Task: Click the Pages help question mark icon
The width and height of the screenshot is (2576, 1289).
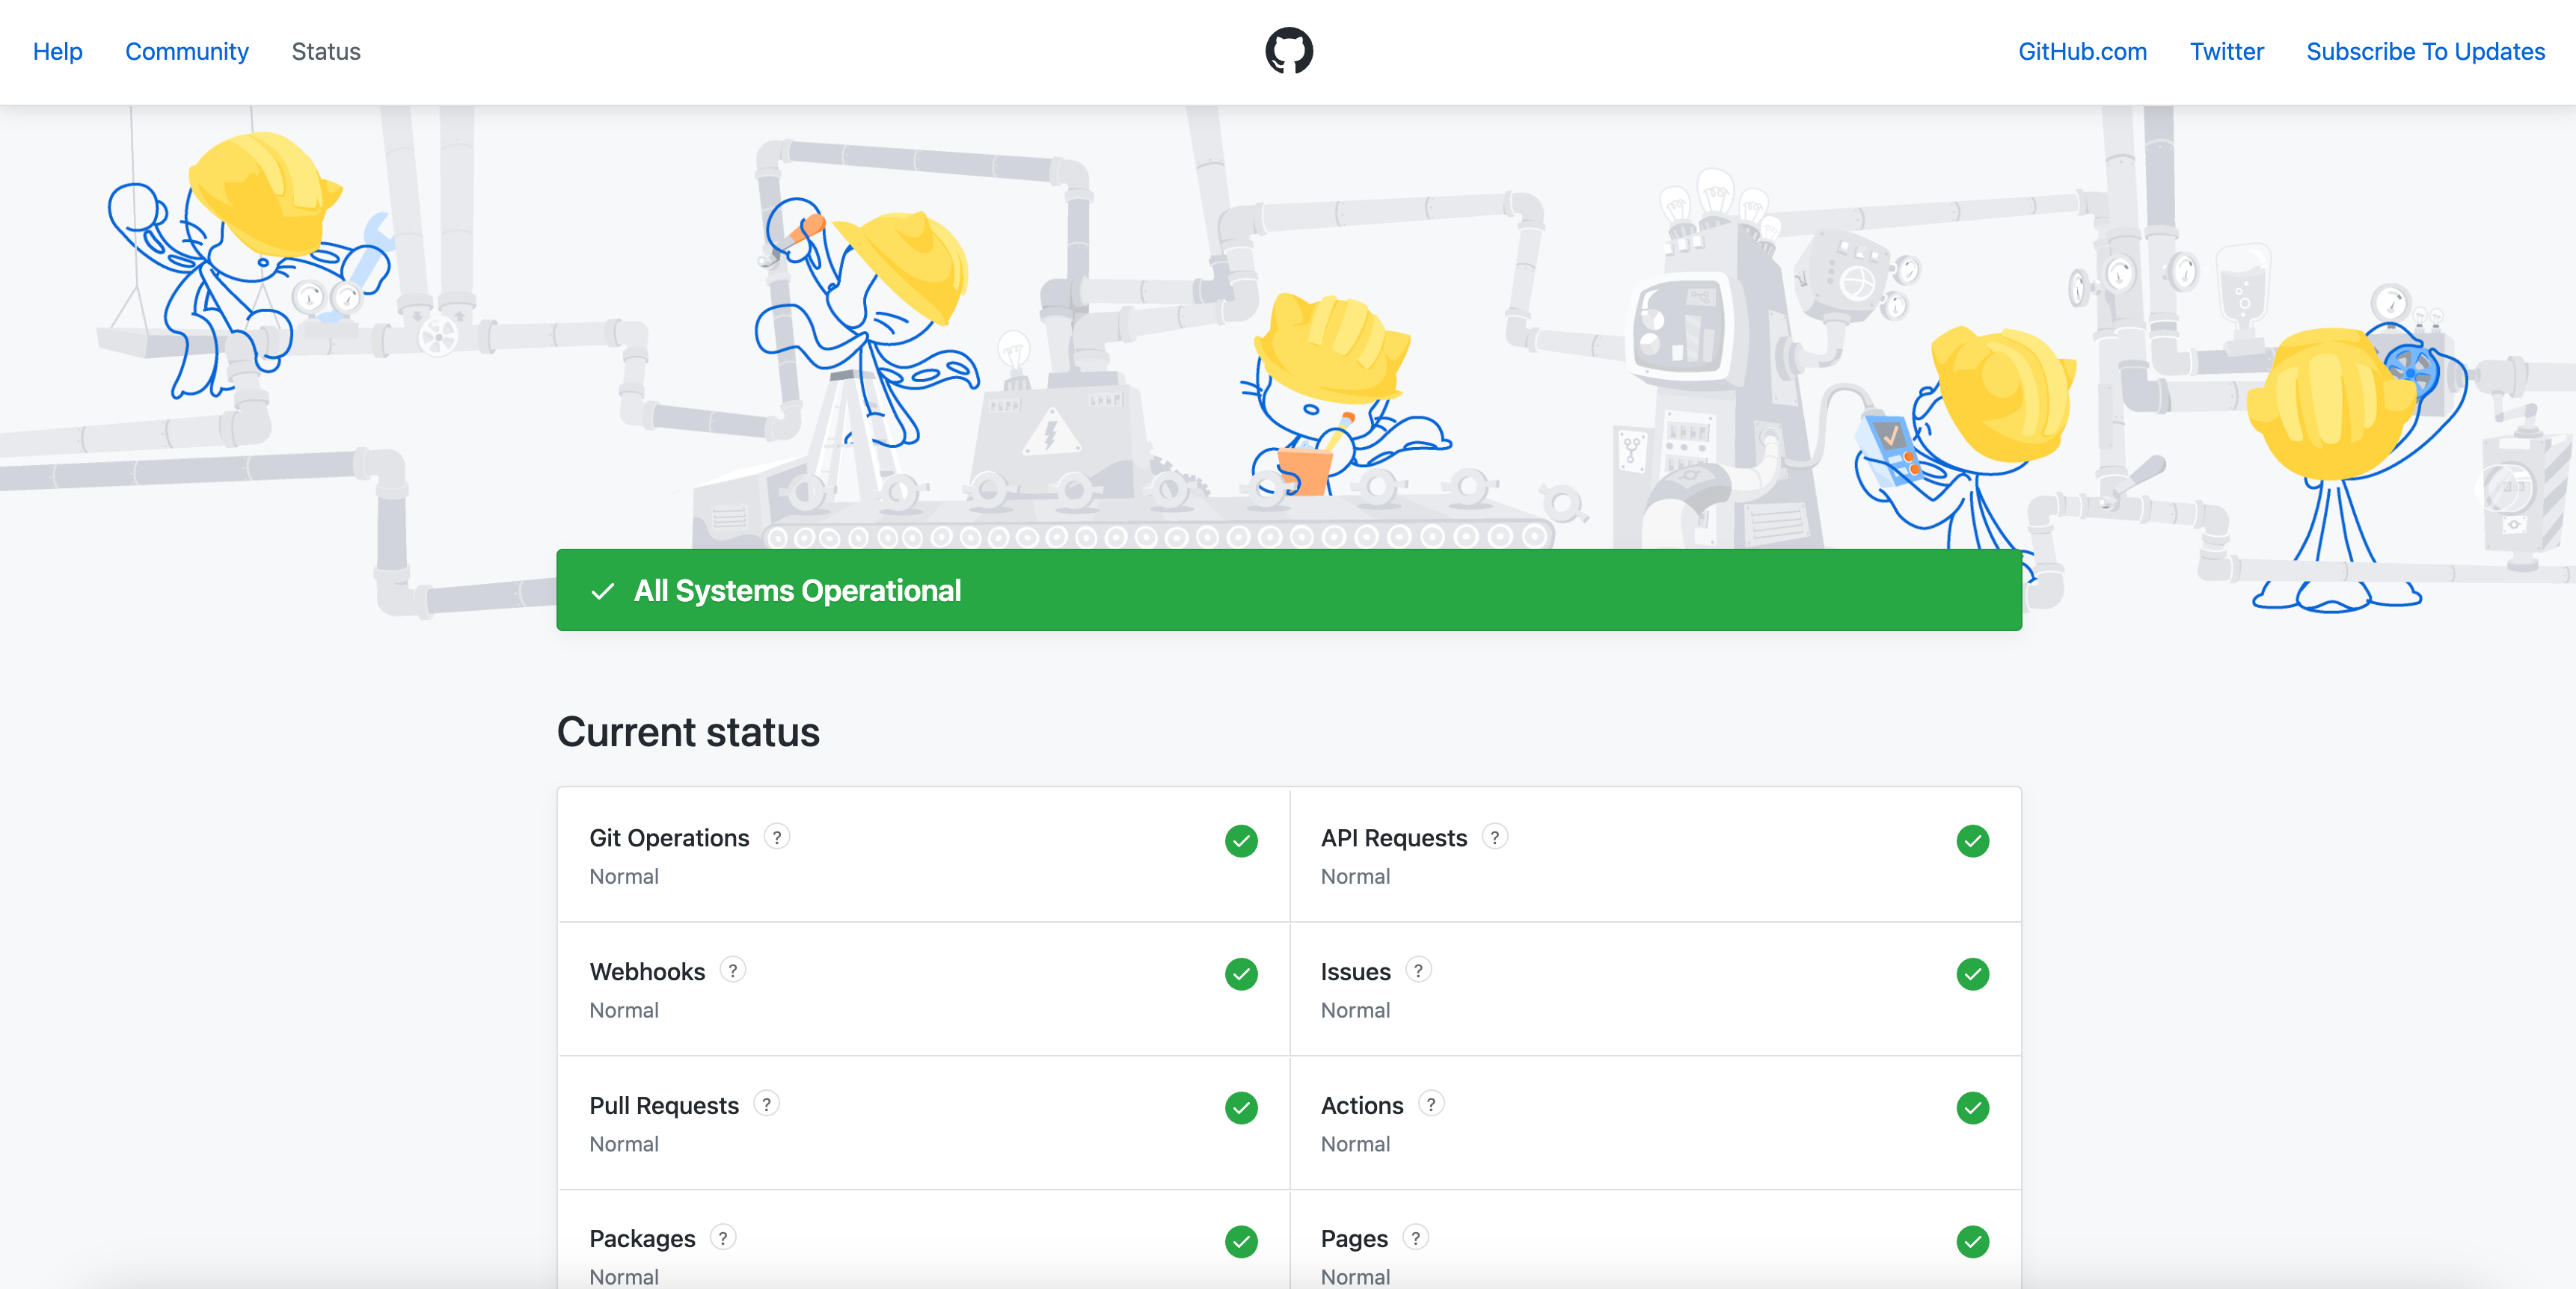Action: pyautogui.click(x=1415, y=1238)
